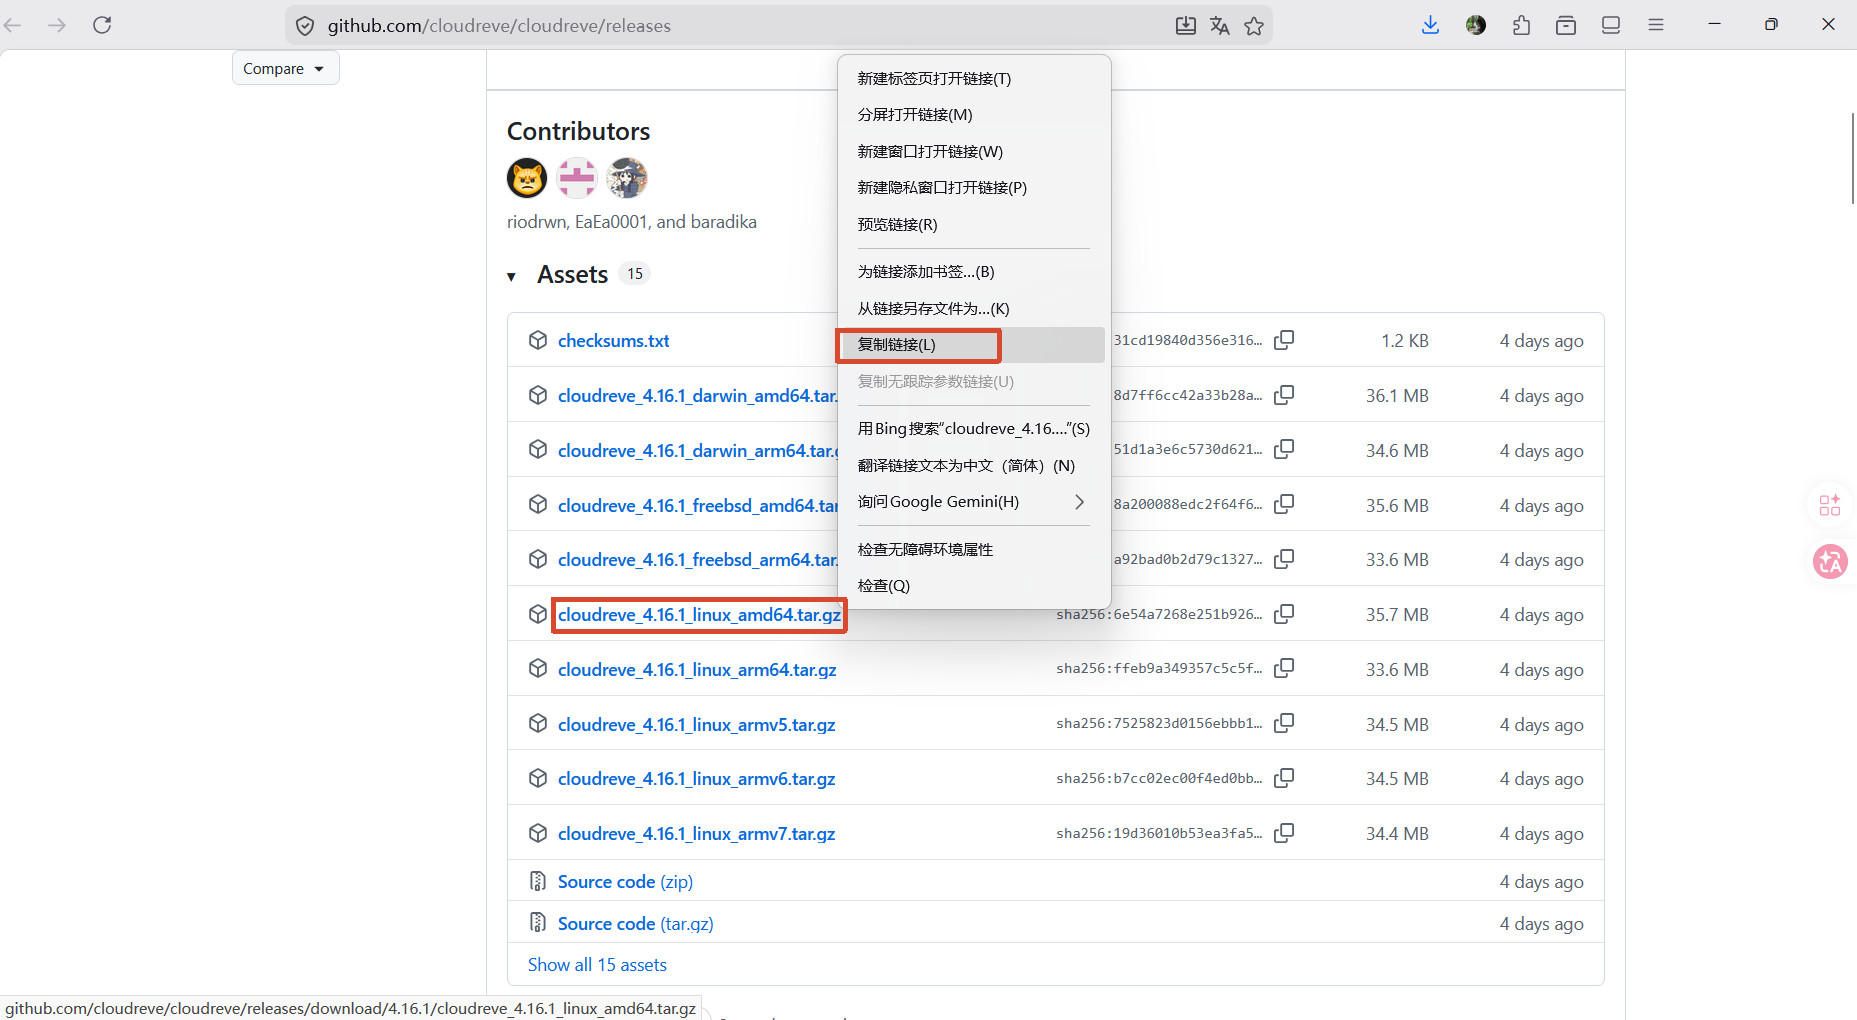Image resolution: width=1857 pixels, height=1020 pixels.
Task: Select 检查(Q) in context menu
Action: pos(973,586)
